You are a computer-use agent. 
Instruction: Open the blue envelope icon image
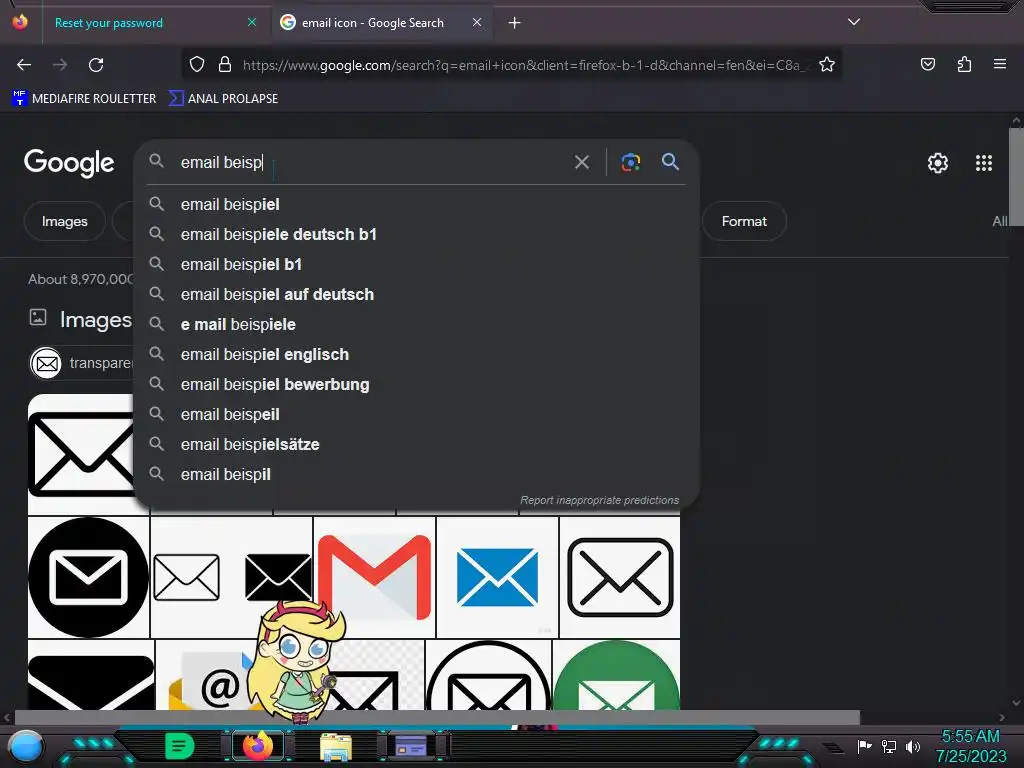(x=497, y=577)
